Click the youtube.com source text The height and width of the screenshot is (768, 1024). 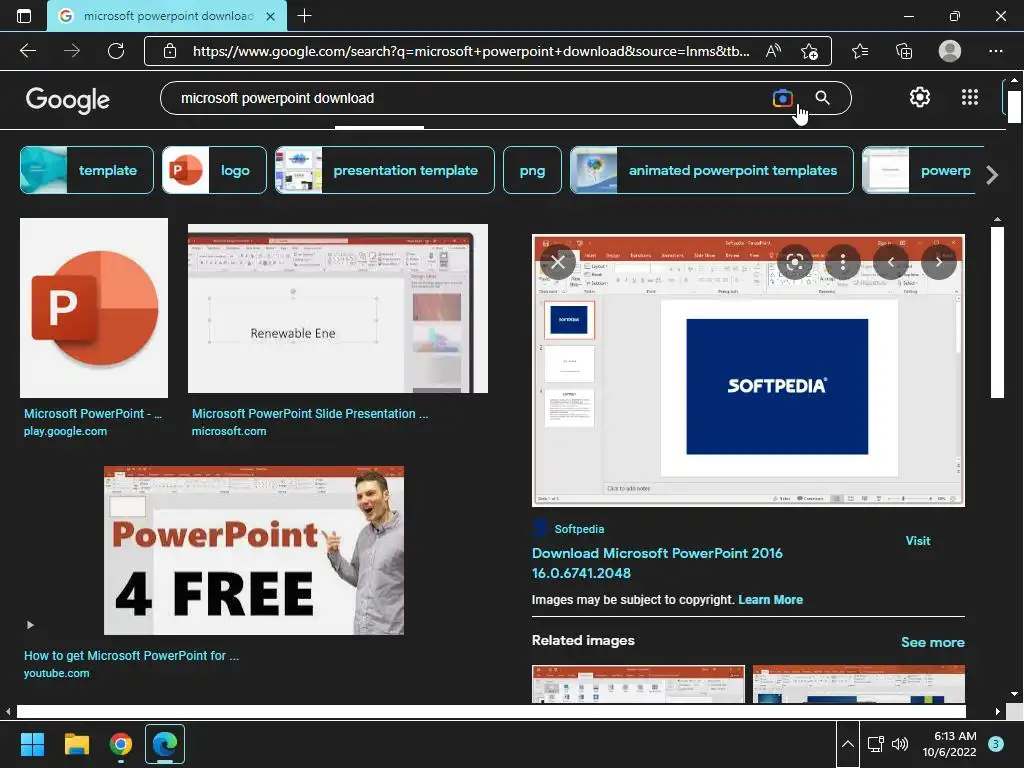coord(57,673)
